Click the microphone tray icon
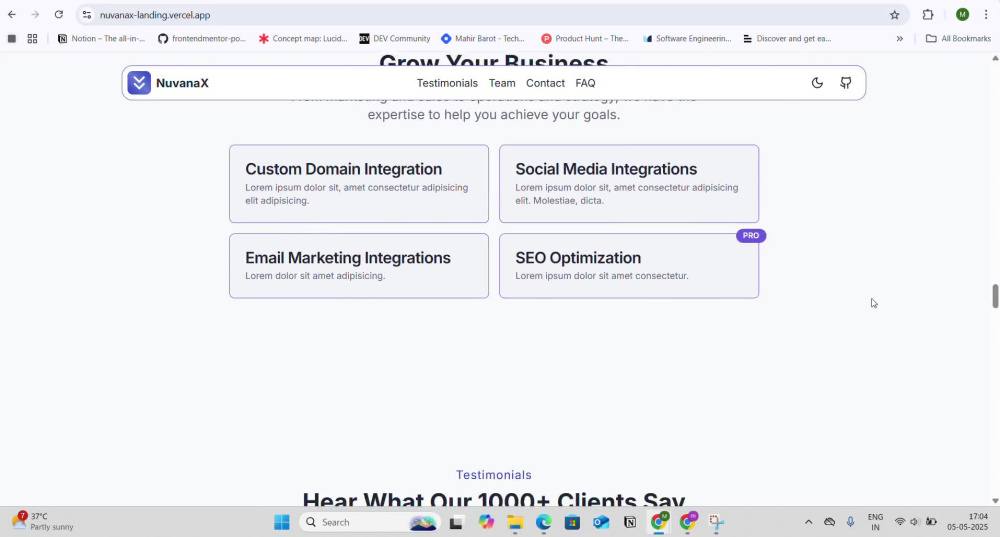The width and height of the screenshot is (1000, 537). [850, 522]
